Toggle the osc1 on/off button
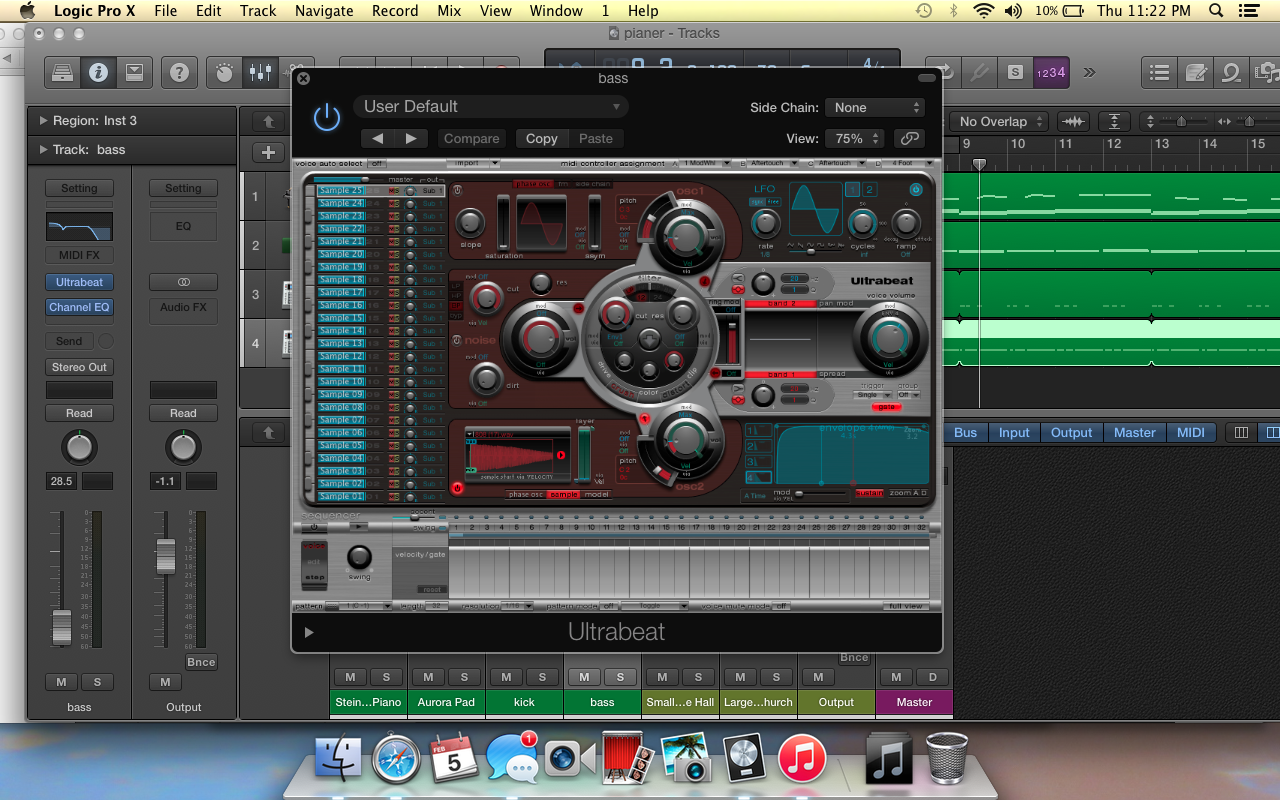Screen dimensions: 1280x800 pyautogui.click(x=457, y=191)
